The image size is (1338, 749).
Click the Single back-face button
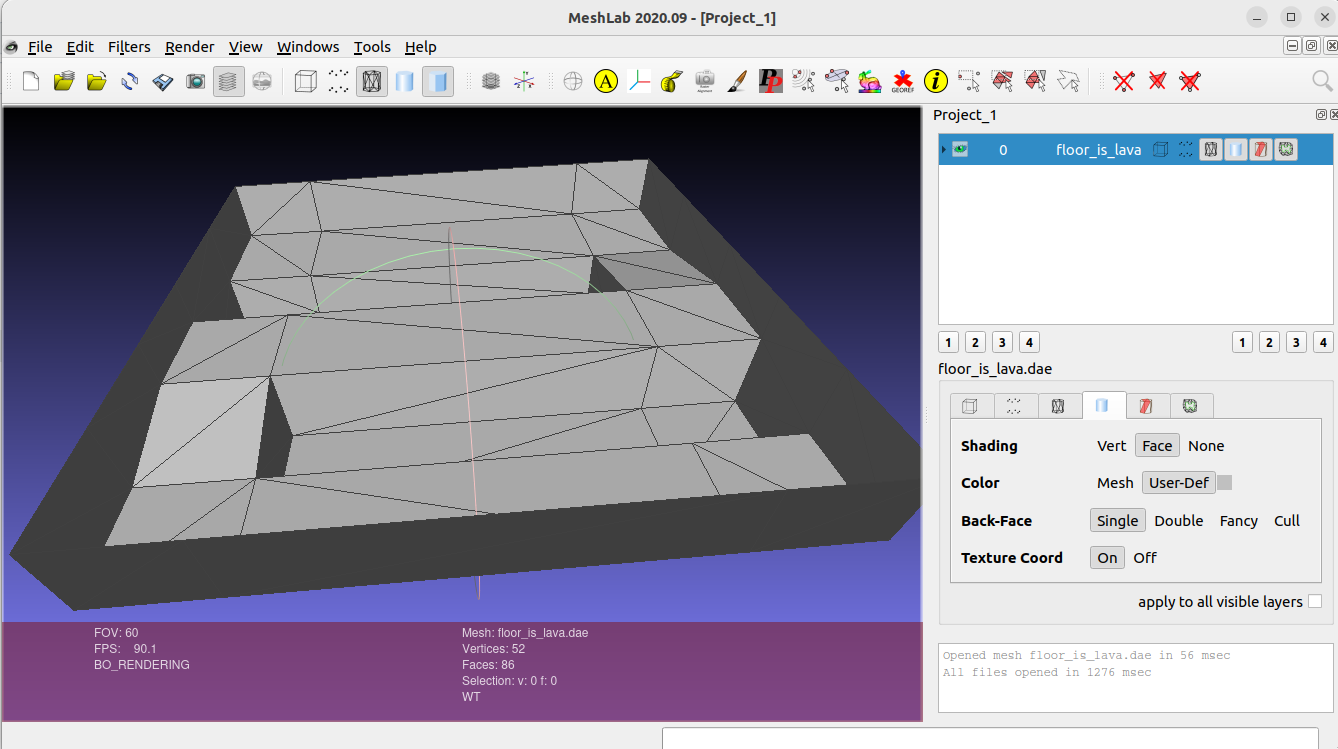pyautogui.click(x=1117, y=521)
